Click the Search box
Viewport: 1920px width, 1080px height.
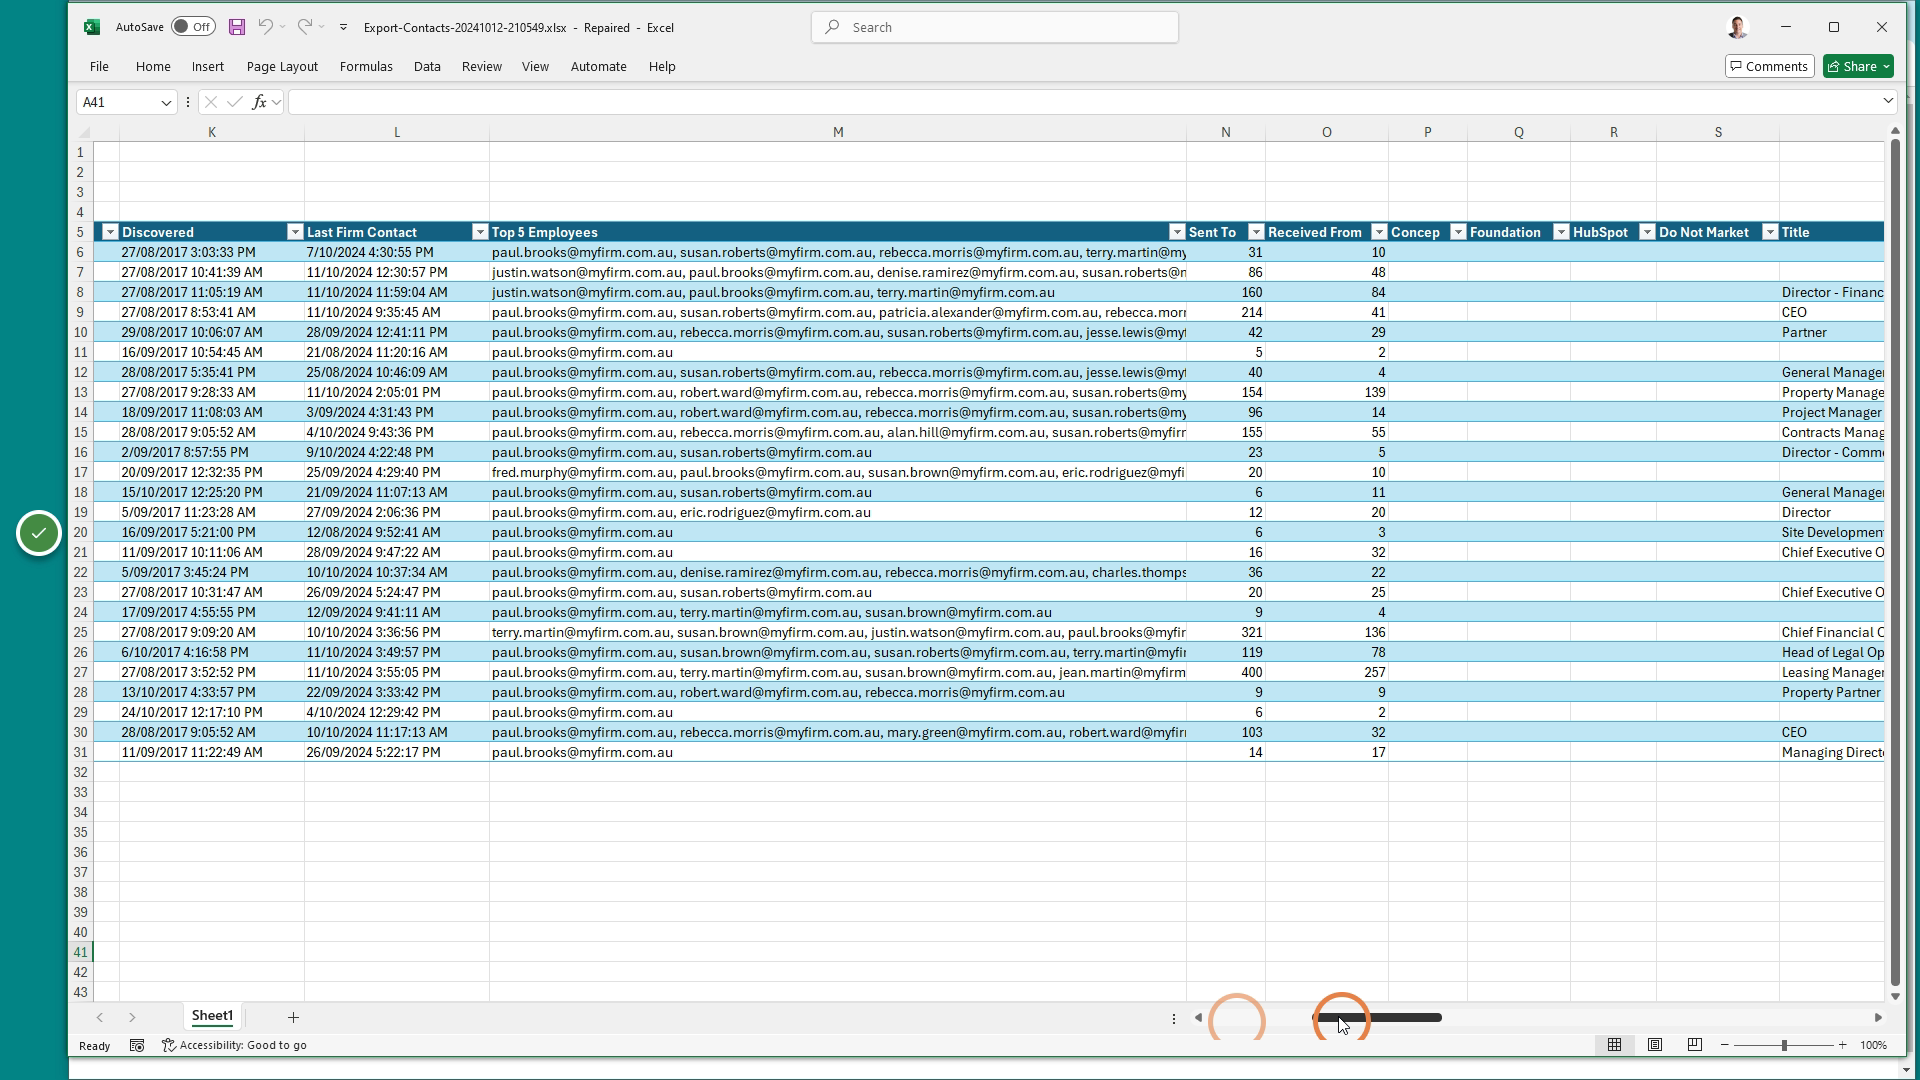click(x=995, y=27)
